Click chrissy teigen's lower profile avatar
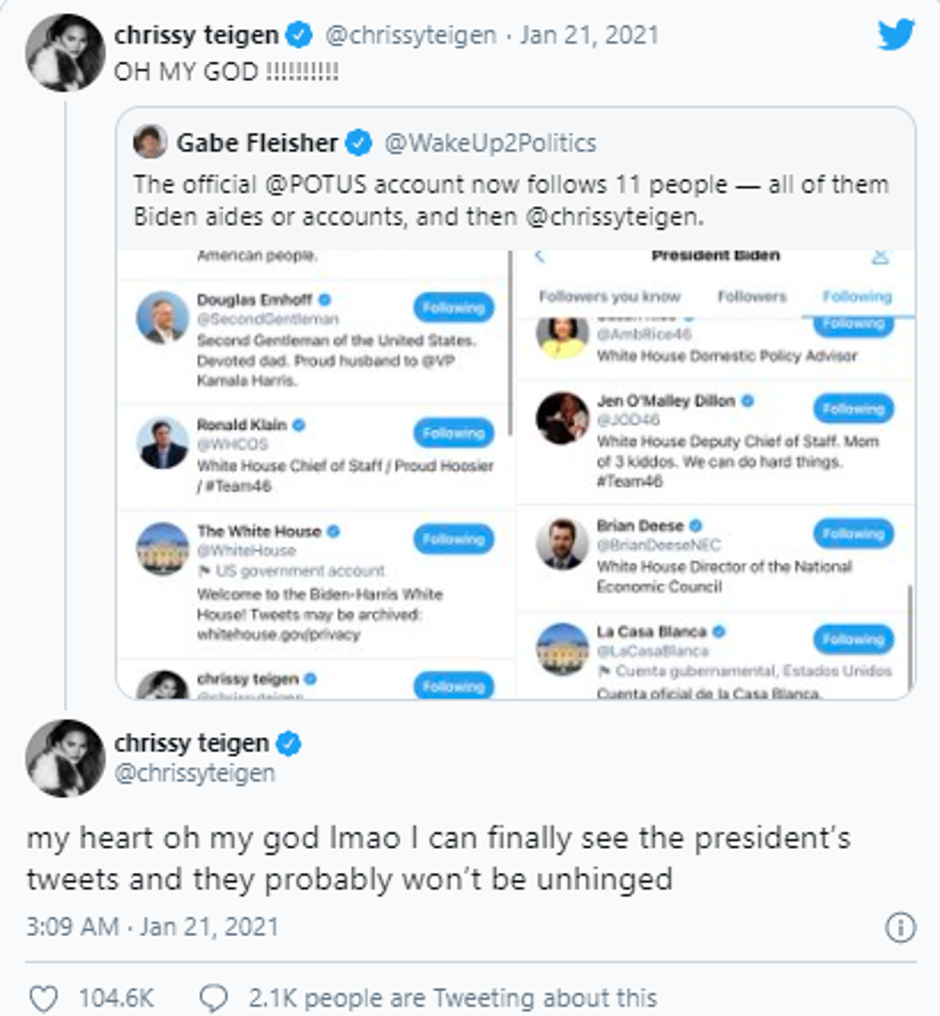The width and height of the screenshot is (940, 1016). click(x=65, y=758)
